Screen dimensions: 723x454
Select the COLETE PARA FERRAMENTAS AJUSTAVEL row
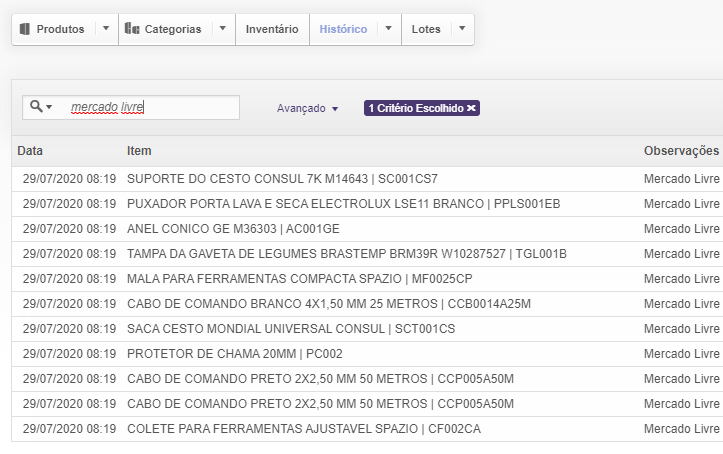point(303,429)
